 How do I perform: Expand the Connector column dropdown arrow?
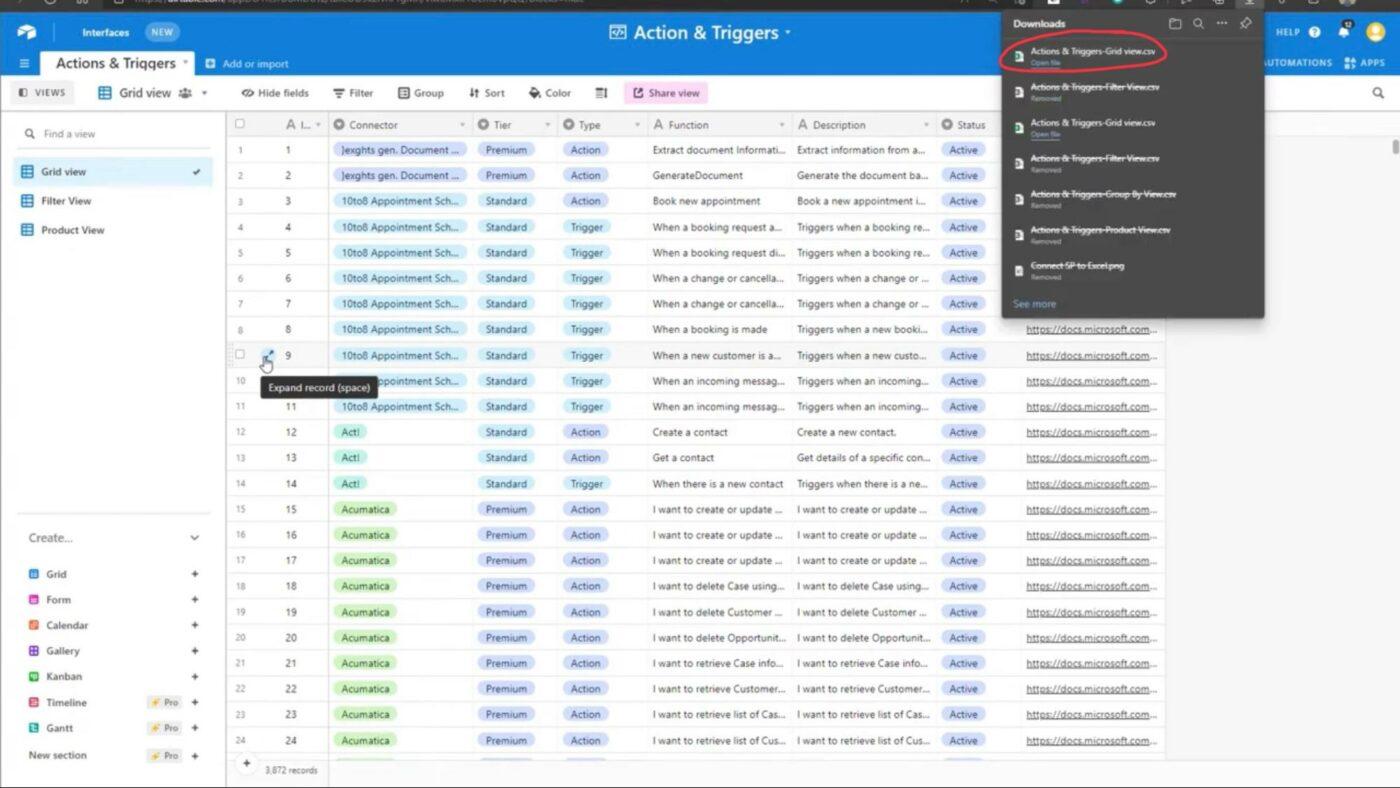pyautogui.click(x=462, y=125)
